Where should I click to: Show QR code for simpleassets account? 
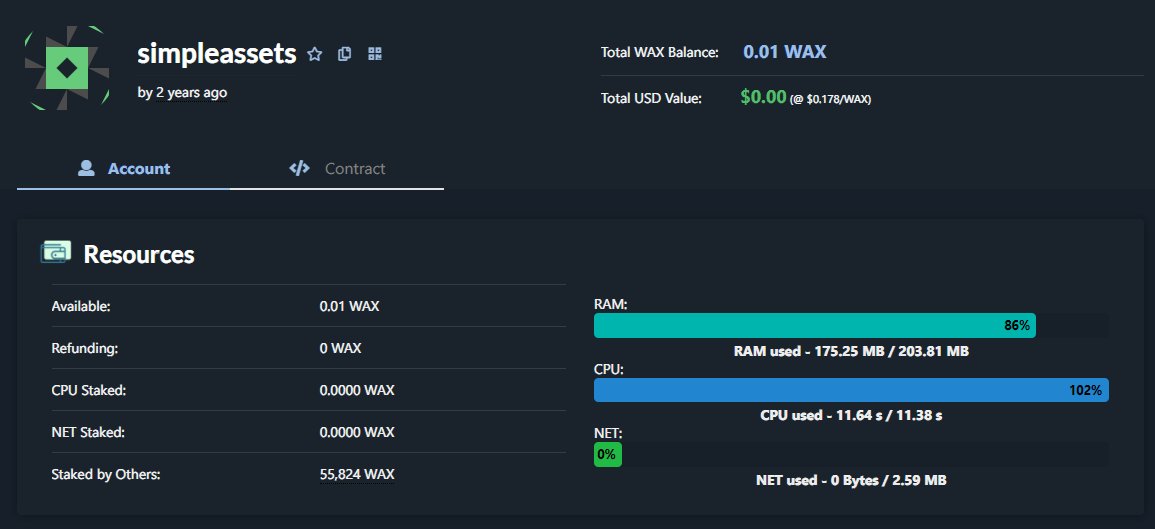[x=375, y=54]
